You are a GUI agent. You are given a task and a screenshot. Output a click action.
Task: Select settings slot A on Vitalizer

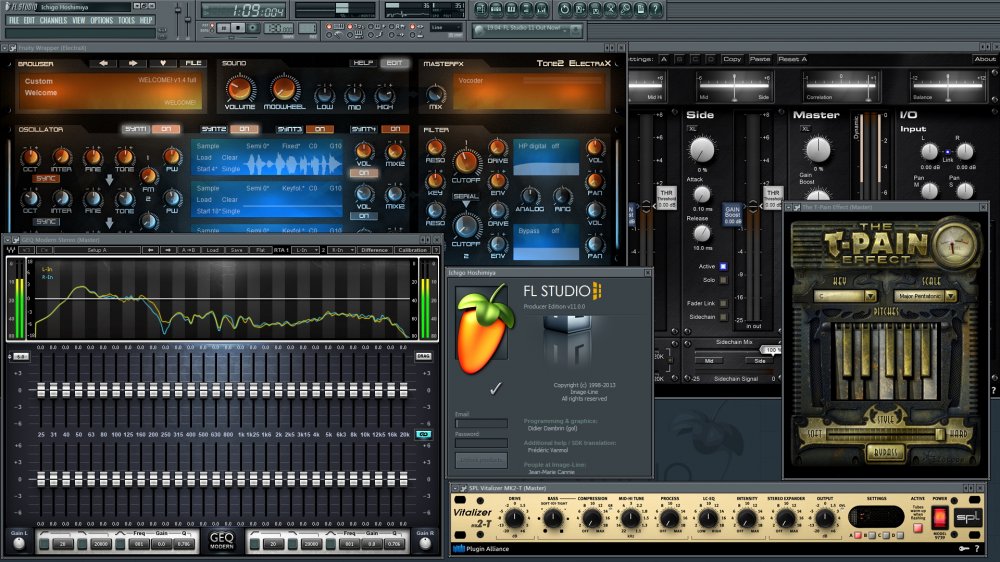pos(857,535)
